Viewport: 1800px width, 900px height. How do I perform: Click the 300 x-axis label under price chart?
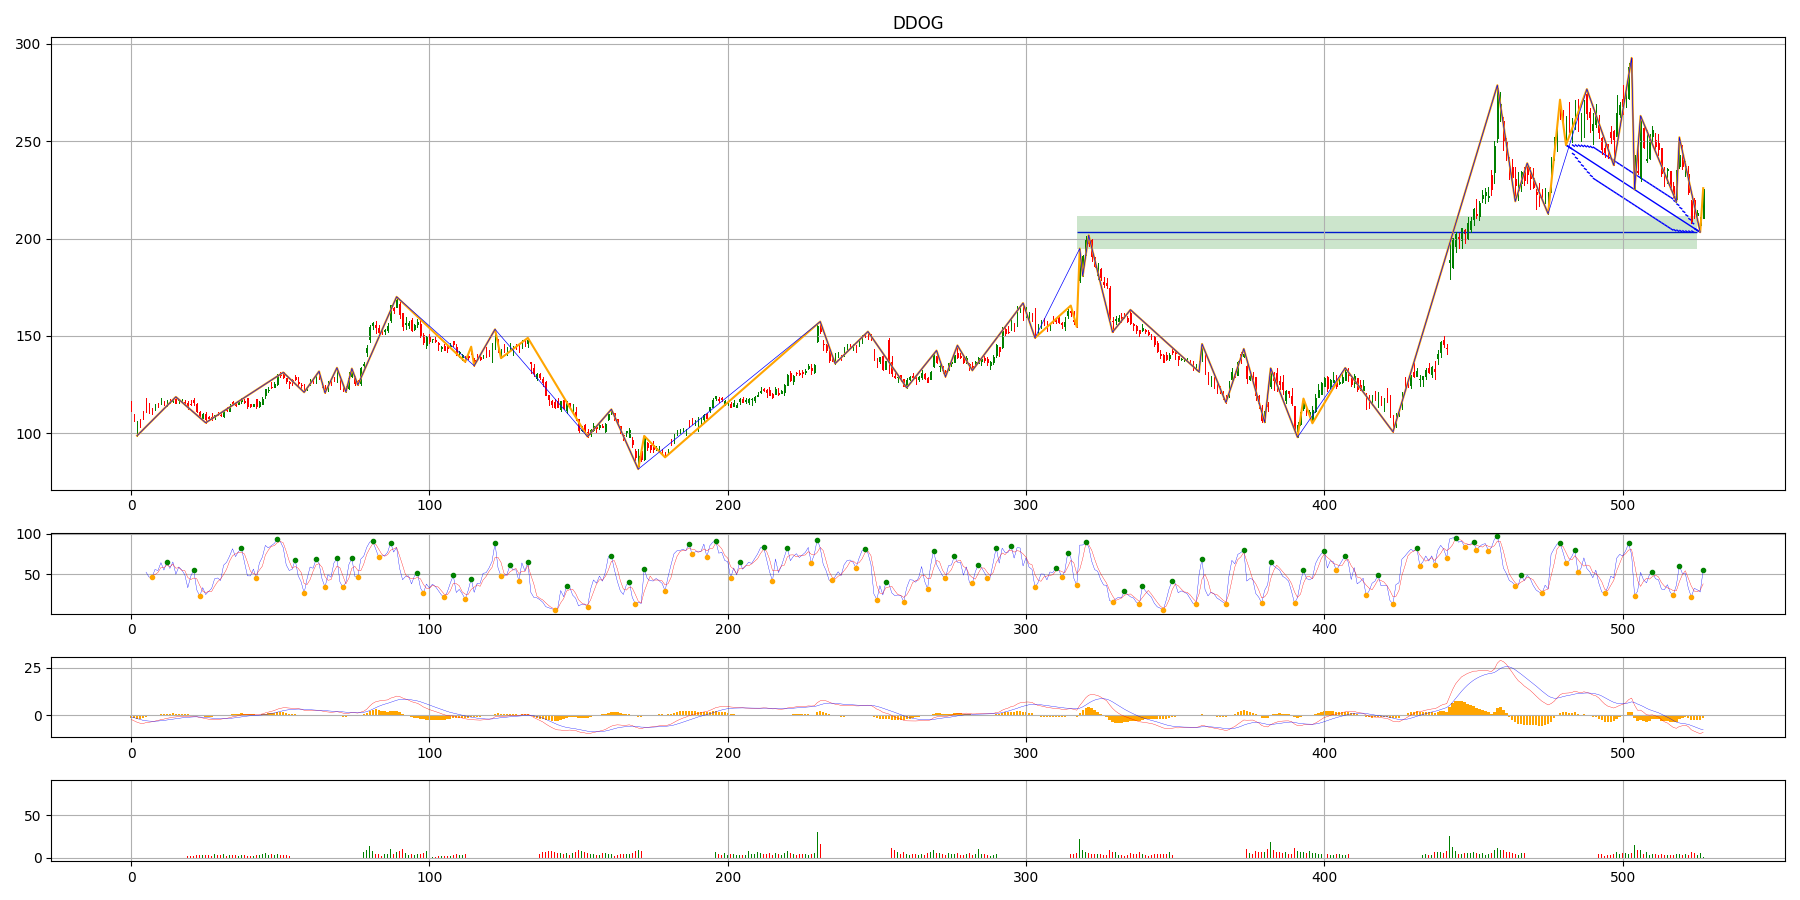[x=1026, y=505]
